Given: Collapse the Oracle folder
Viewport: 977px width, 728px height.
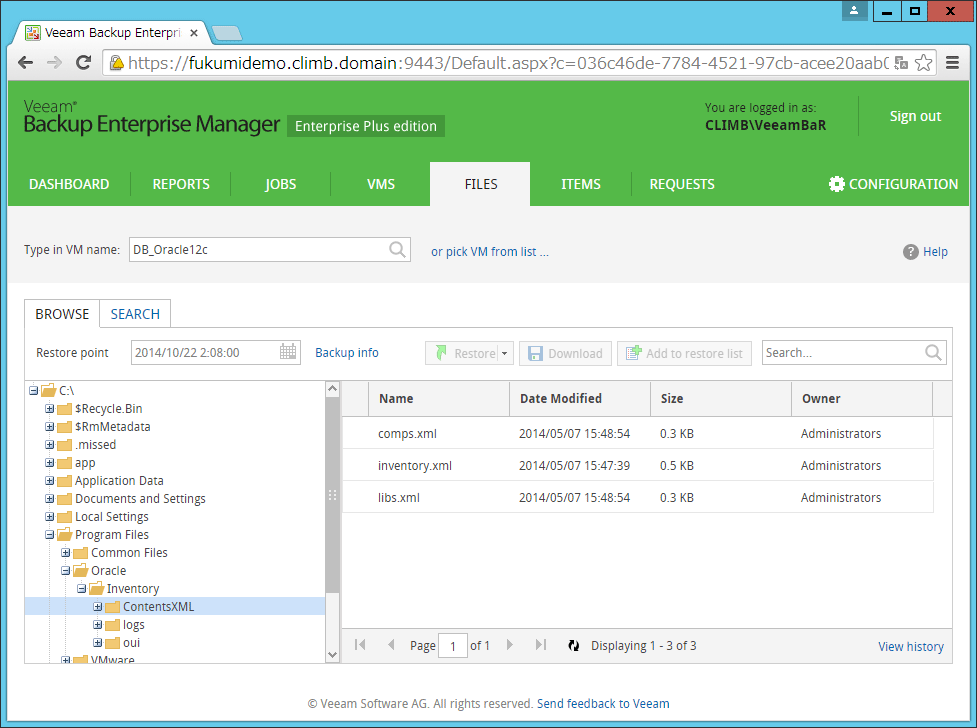Looking at the screenshot, I should point(65,571).
